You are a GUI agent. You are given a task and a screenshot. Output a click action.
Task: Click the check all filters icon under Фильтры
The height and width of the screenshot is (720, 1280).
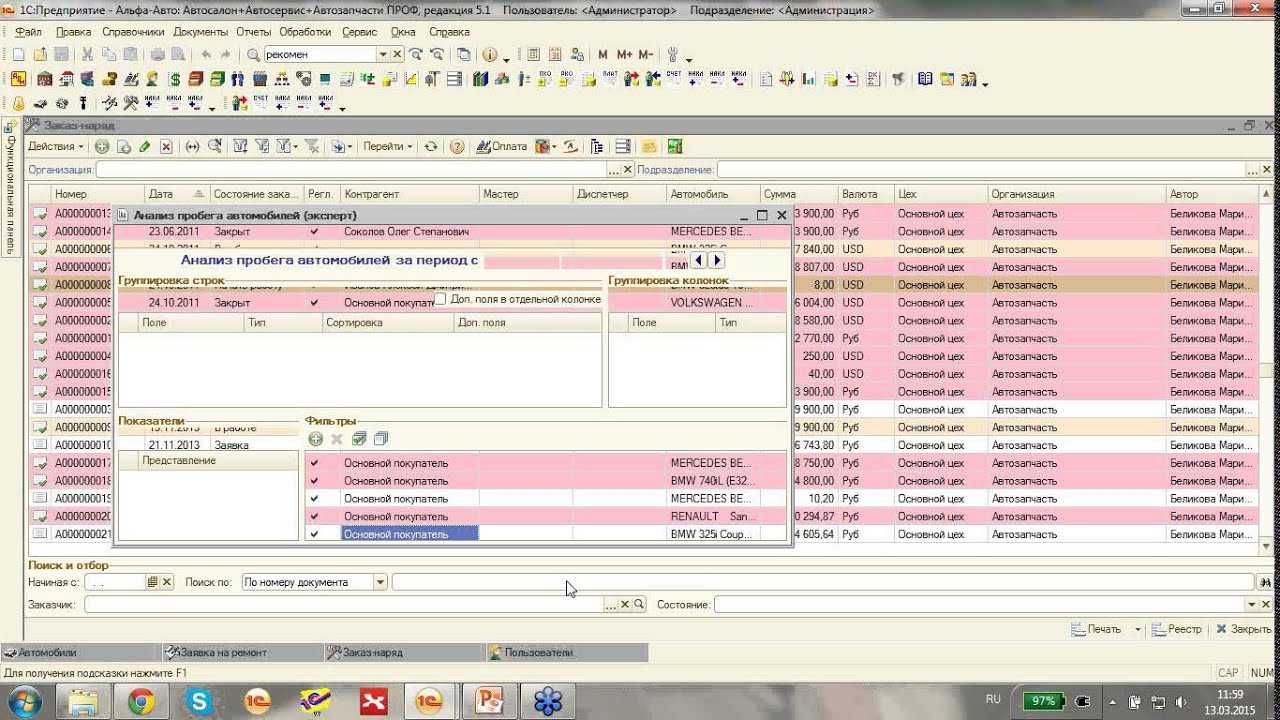(359, 439)
